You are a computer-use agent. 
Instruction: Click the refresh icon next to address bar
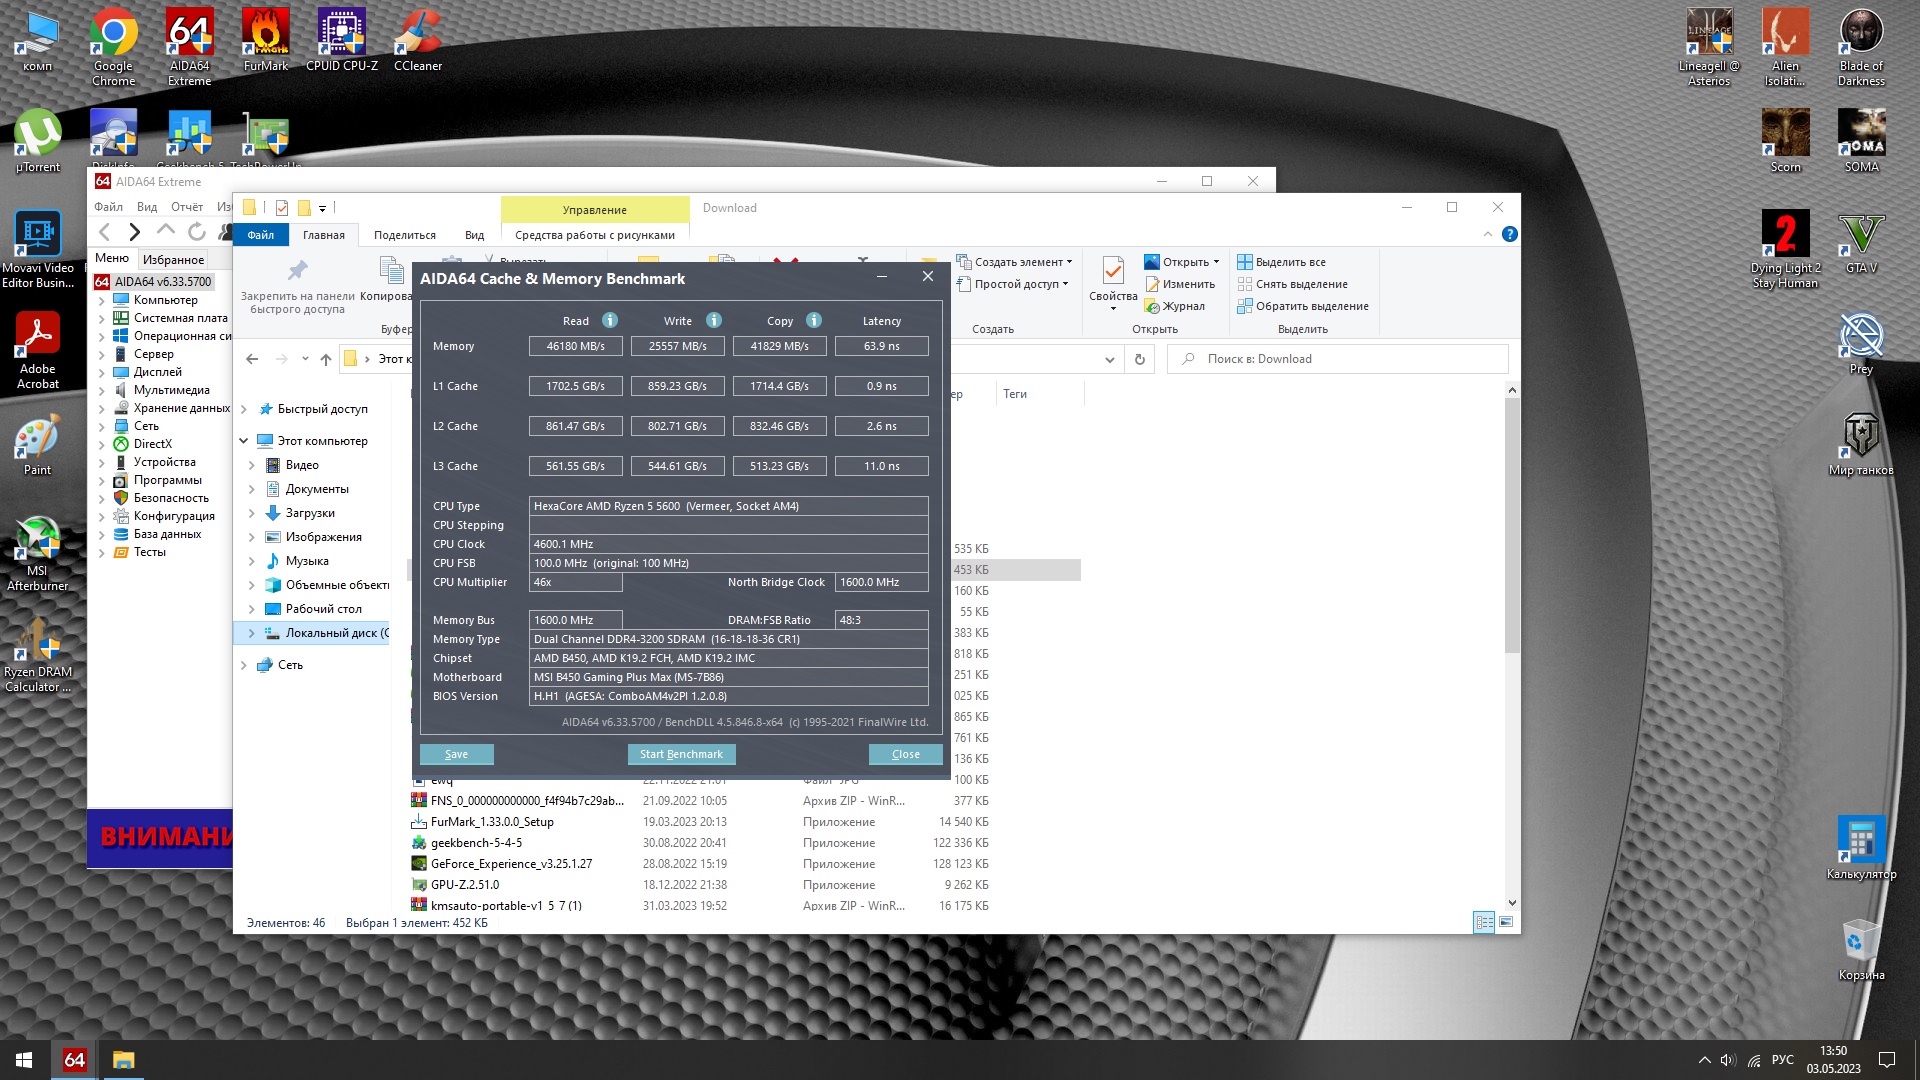tap(1139, 359)
